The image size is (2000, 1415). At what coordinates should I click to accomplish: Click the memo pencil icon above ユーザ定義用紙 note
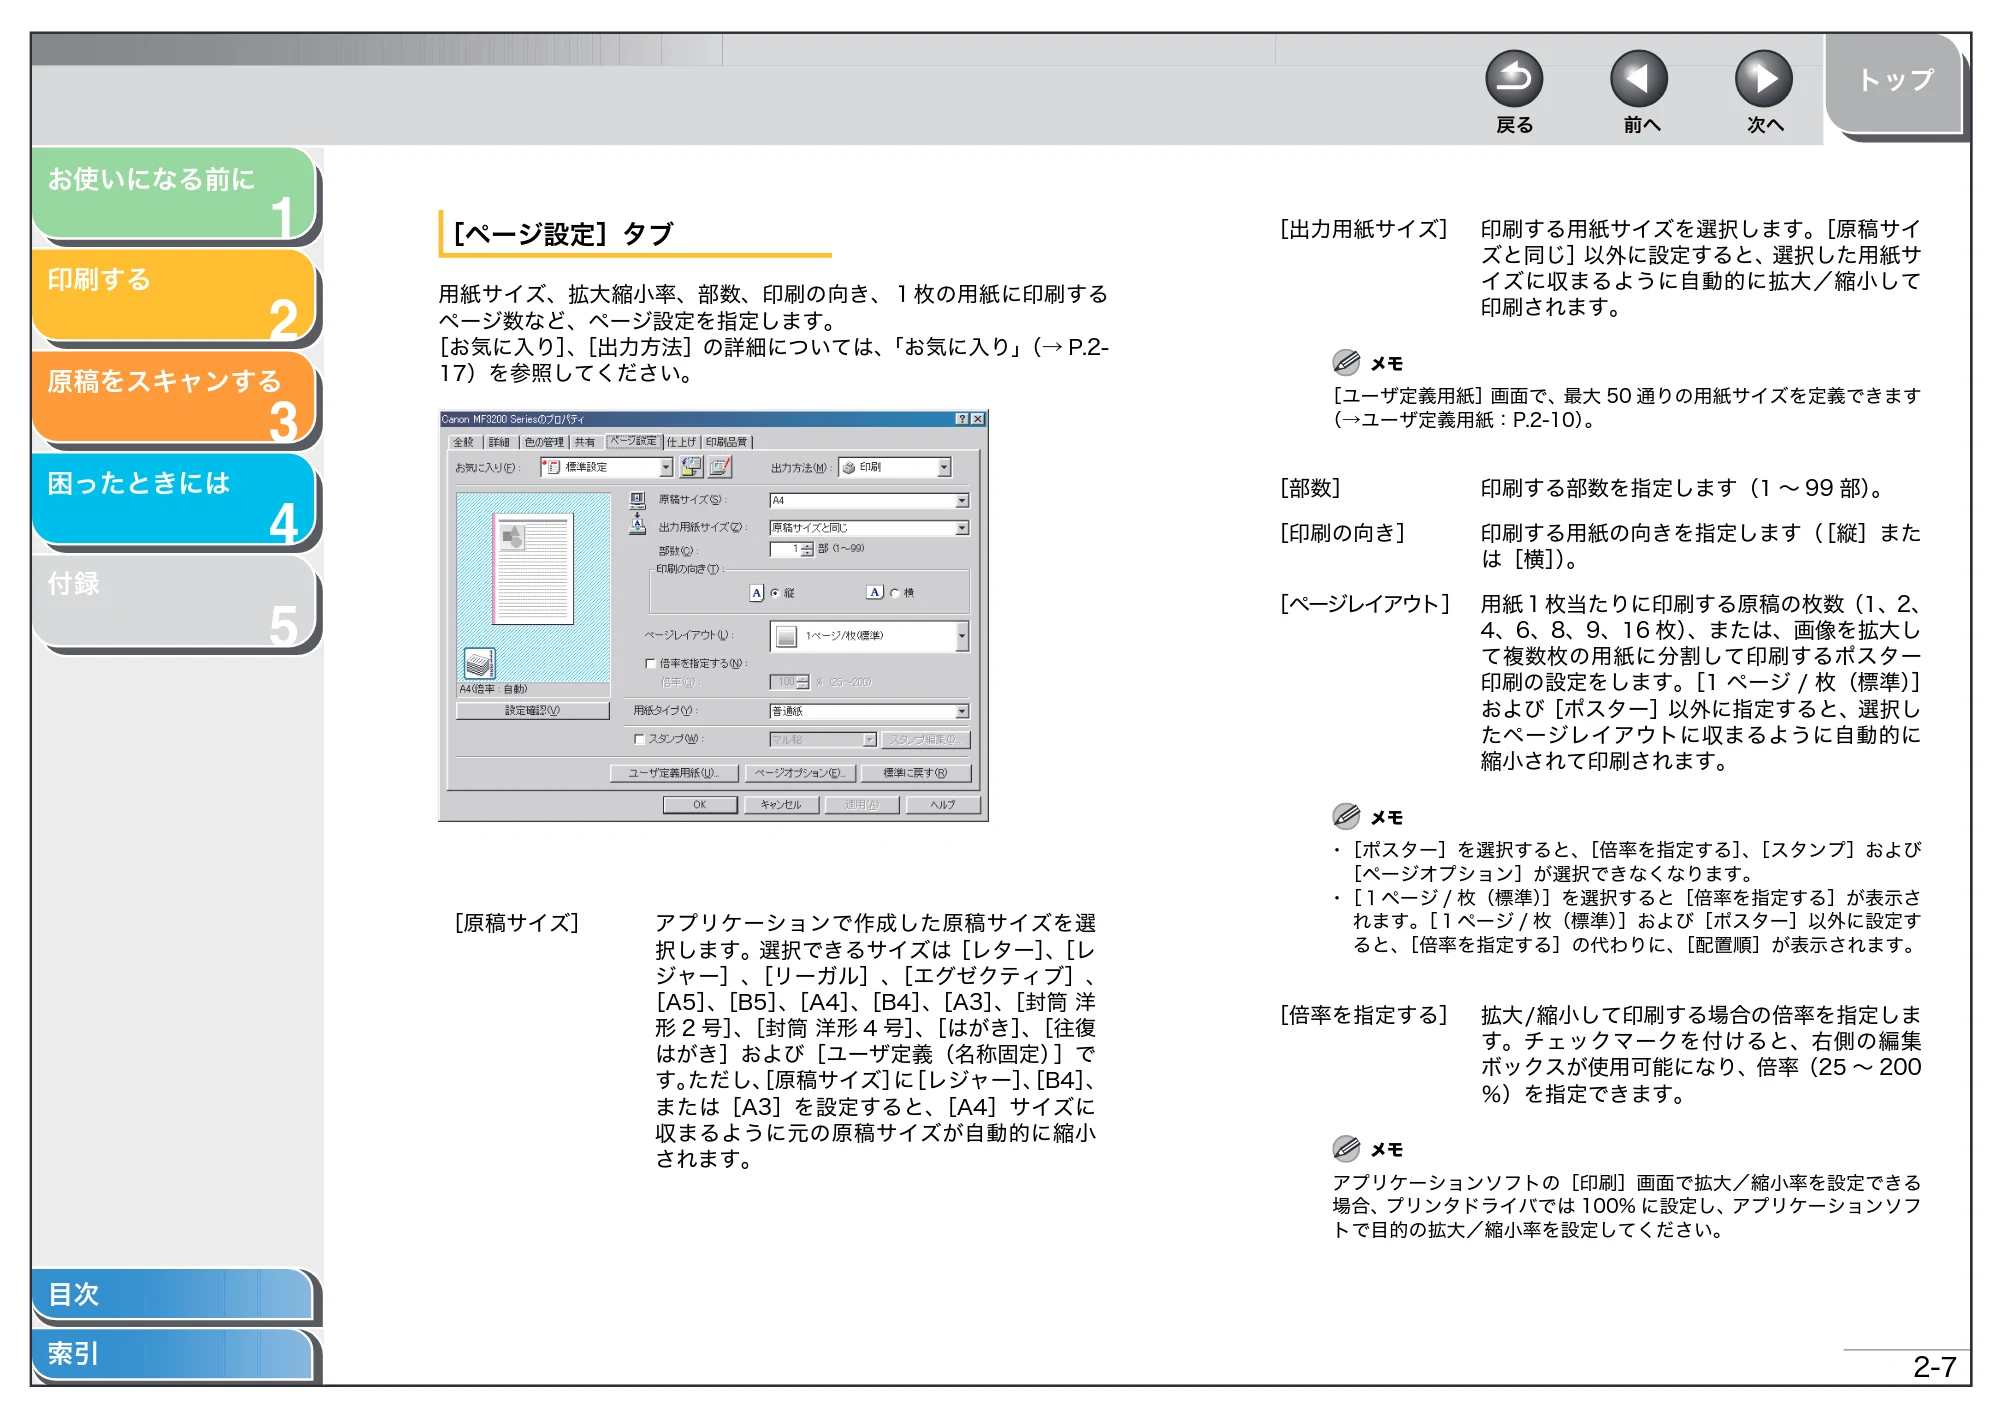(1346, 362)
